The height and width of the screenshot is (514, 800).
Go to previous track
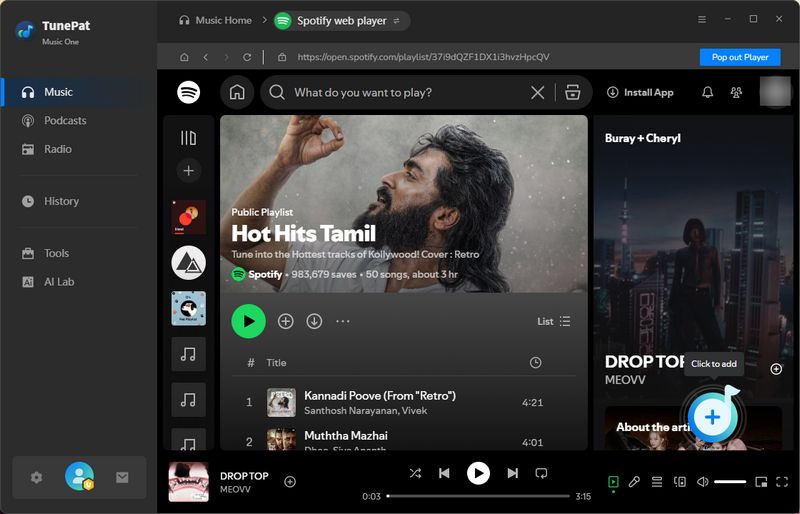click(x=444, y=473)
